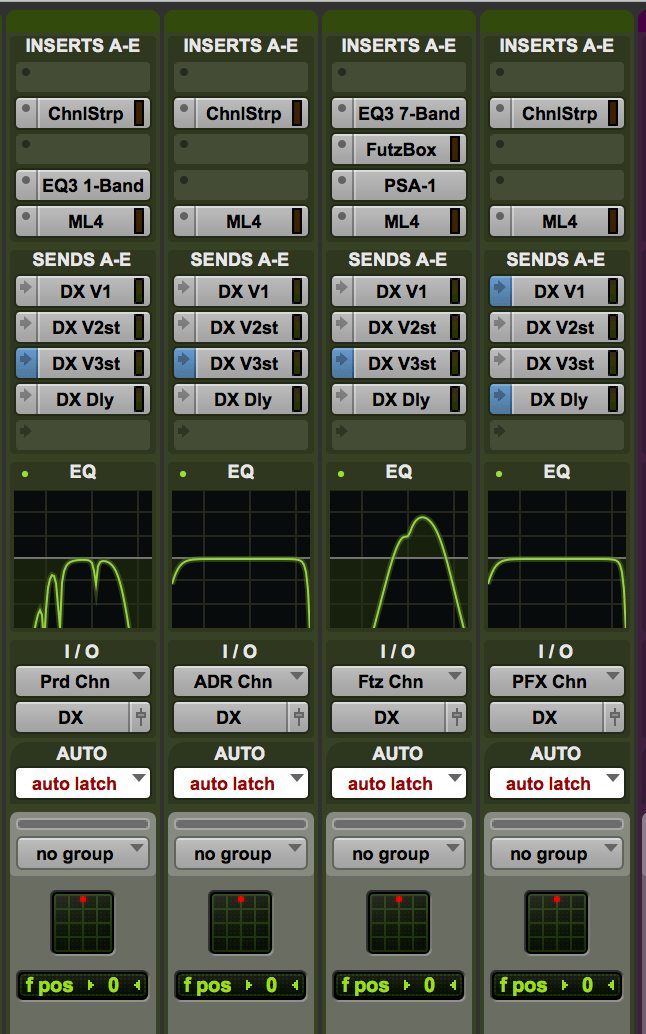
Task: Toggle the meter indicator on the FutzBox insert
Action: [x=455, y=149]
